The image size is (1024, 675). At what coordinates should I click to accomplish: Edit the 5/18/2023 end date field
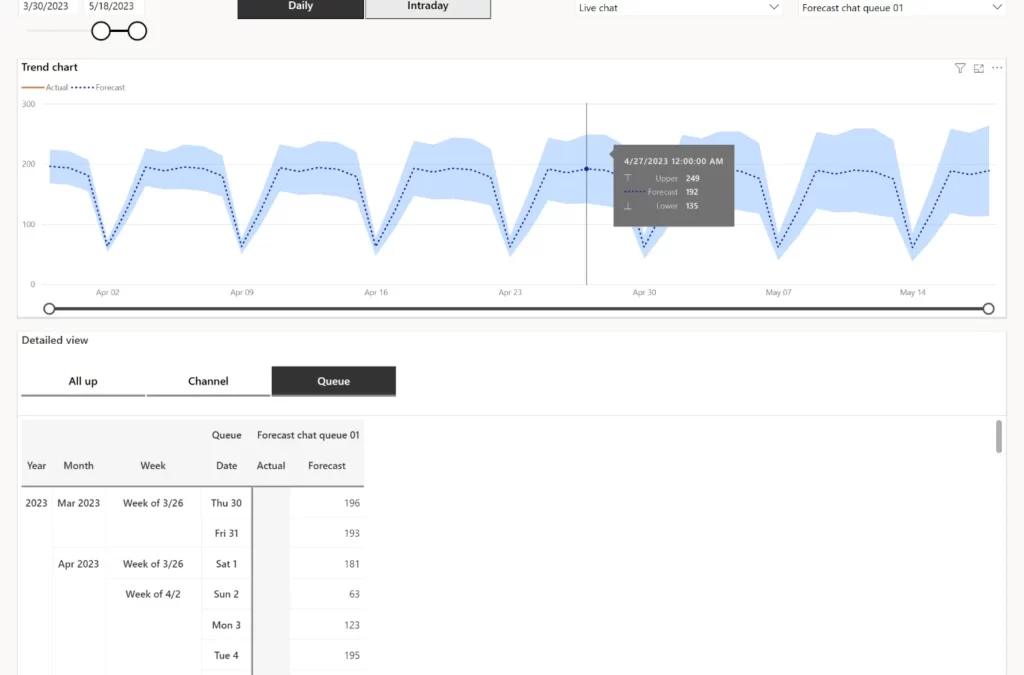click(112, 7)
